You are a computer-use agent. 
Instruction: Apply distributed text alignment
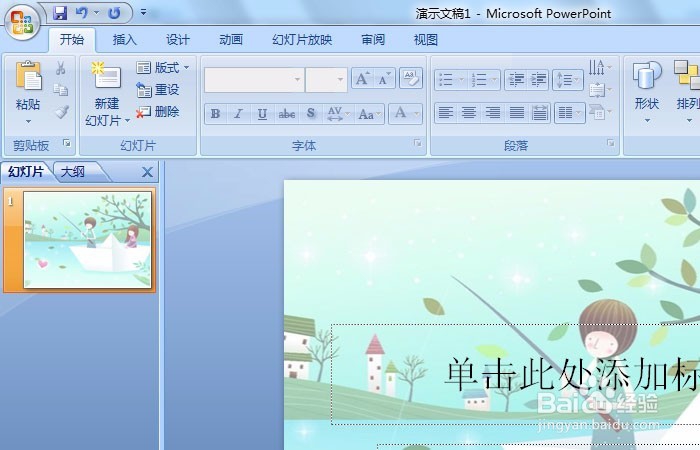coord(540,113)
